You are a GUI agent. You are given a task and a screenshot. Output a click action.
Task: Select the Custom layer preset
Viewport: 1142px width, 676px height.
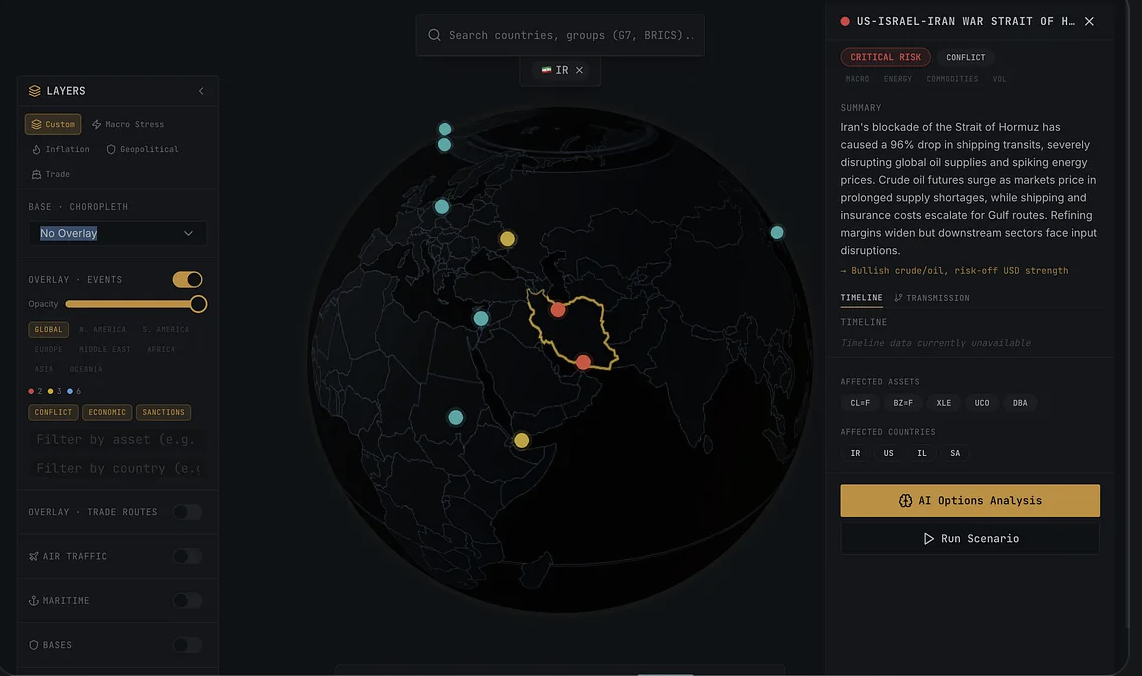pos(53,125)
